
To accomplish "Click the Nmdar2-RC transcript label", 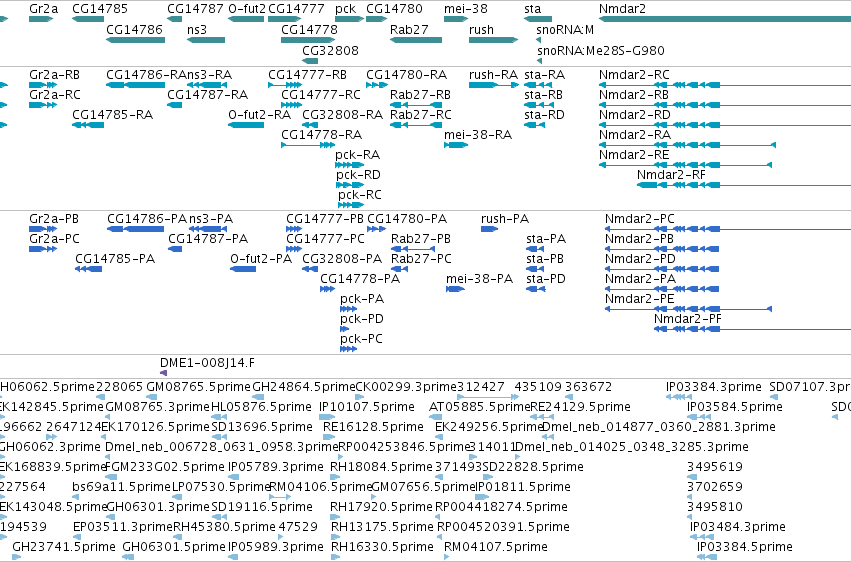I will tap(634, 74).
